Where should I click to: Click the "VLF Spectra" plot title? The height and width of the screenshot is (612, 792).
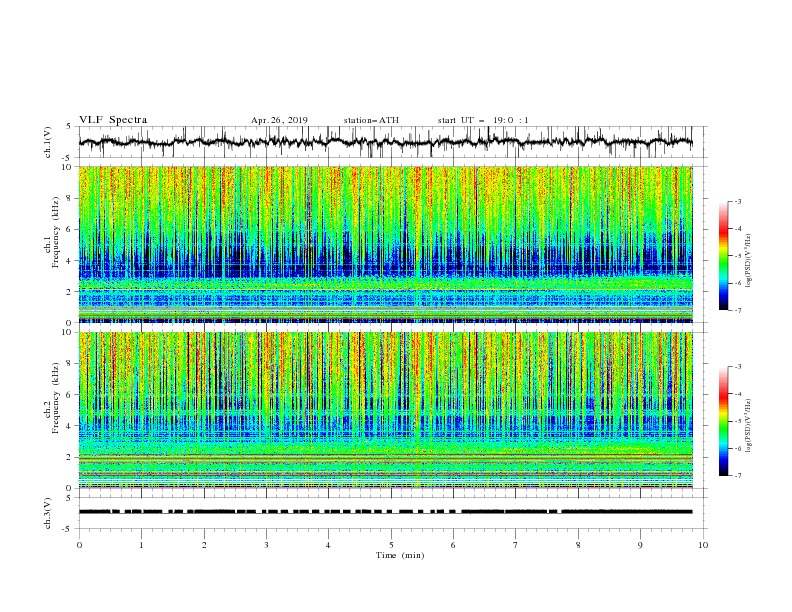pyautogui.click(x=113, y=120)
